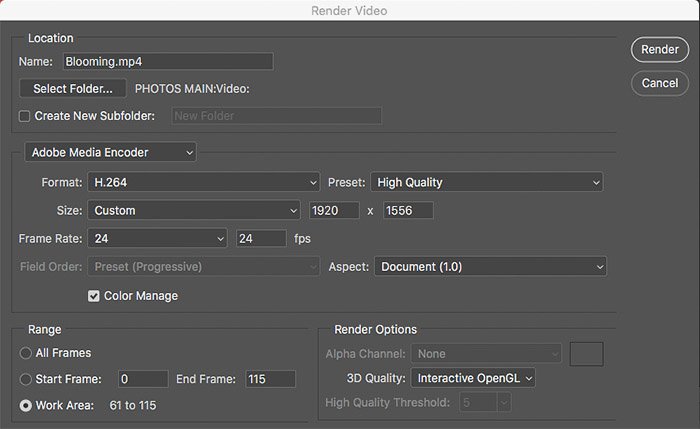
Task: Click the alpha channel matte color swatch
Action: point(587,354)
